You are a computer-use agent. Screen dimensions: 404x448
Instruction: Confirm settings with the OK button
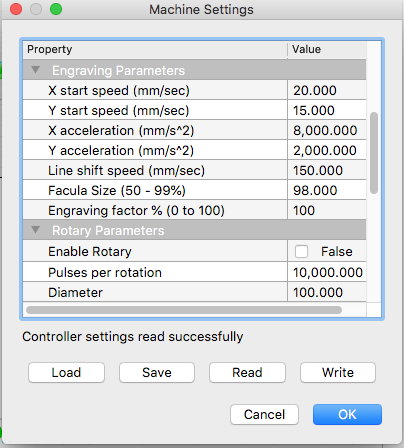(347, 414)
